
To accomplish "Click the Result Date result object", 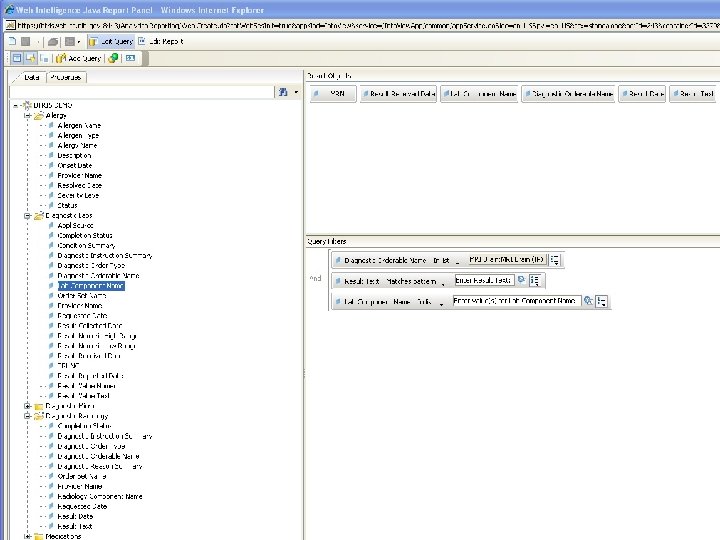I will point(642,94).
